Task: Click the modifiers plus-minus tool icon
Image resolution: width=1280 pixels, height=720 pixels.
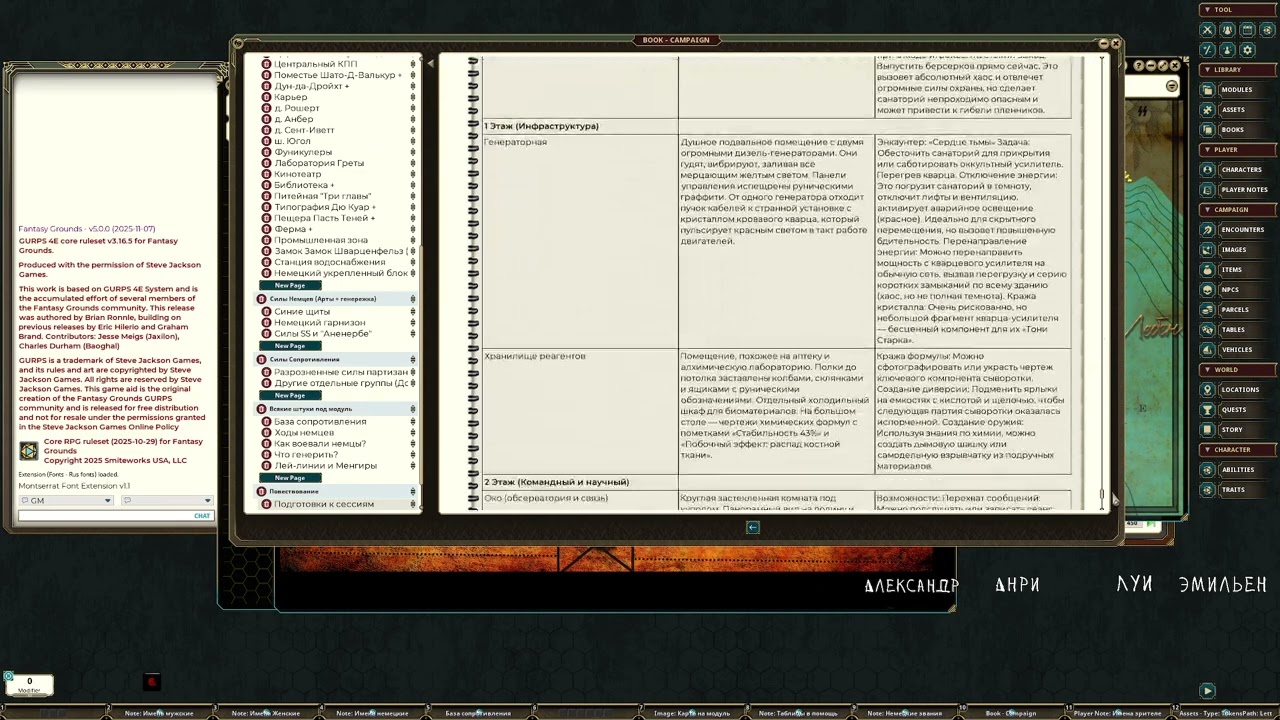Action: click(x=1208, y=50)
